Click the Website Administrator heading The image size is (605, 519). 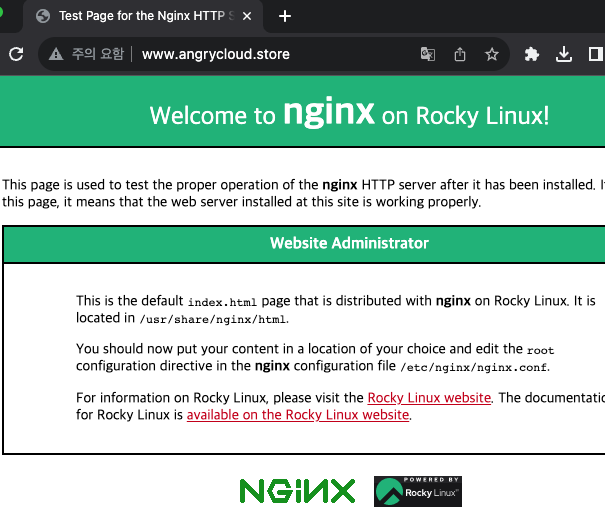[x=349, y=243]
